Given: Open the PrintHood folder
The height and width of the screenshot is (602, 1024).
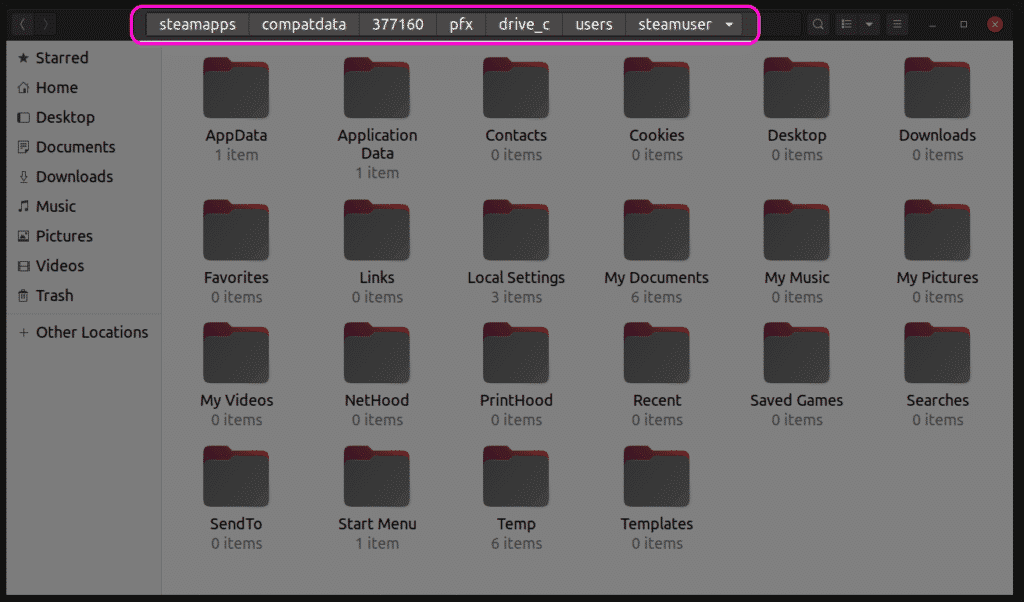Looking at the screenshot, I should point(516,353).
